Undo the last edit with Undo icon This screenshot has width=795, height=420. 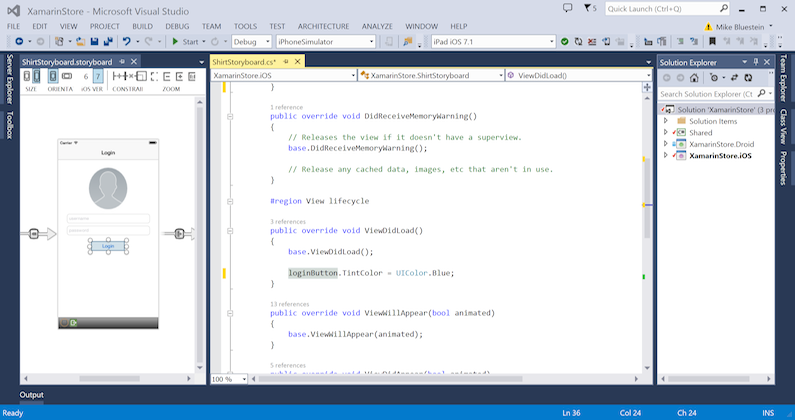click(x=126, y=42)
